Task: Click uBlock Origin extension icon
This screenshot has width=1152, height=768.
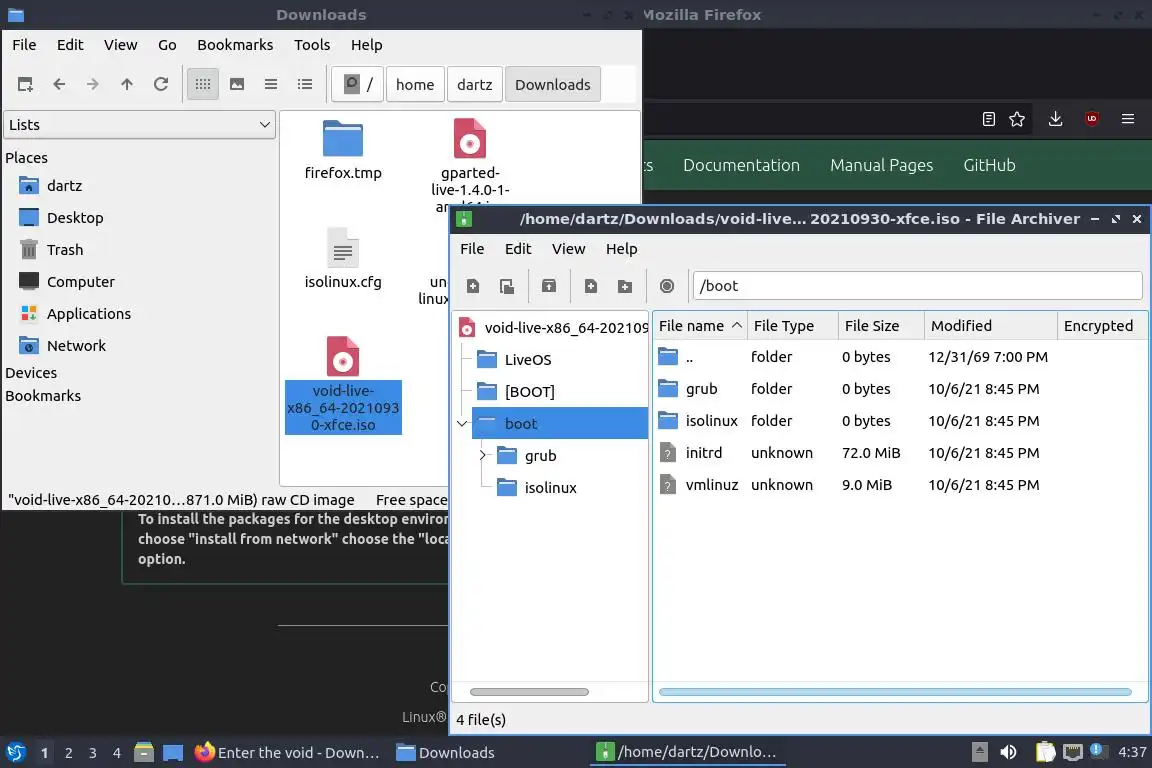Action: coord(1092,119)
